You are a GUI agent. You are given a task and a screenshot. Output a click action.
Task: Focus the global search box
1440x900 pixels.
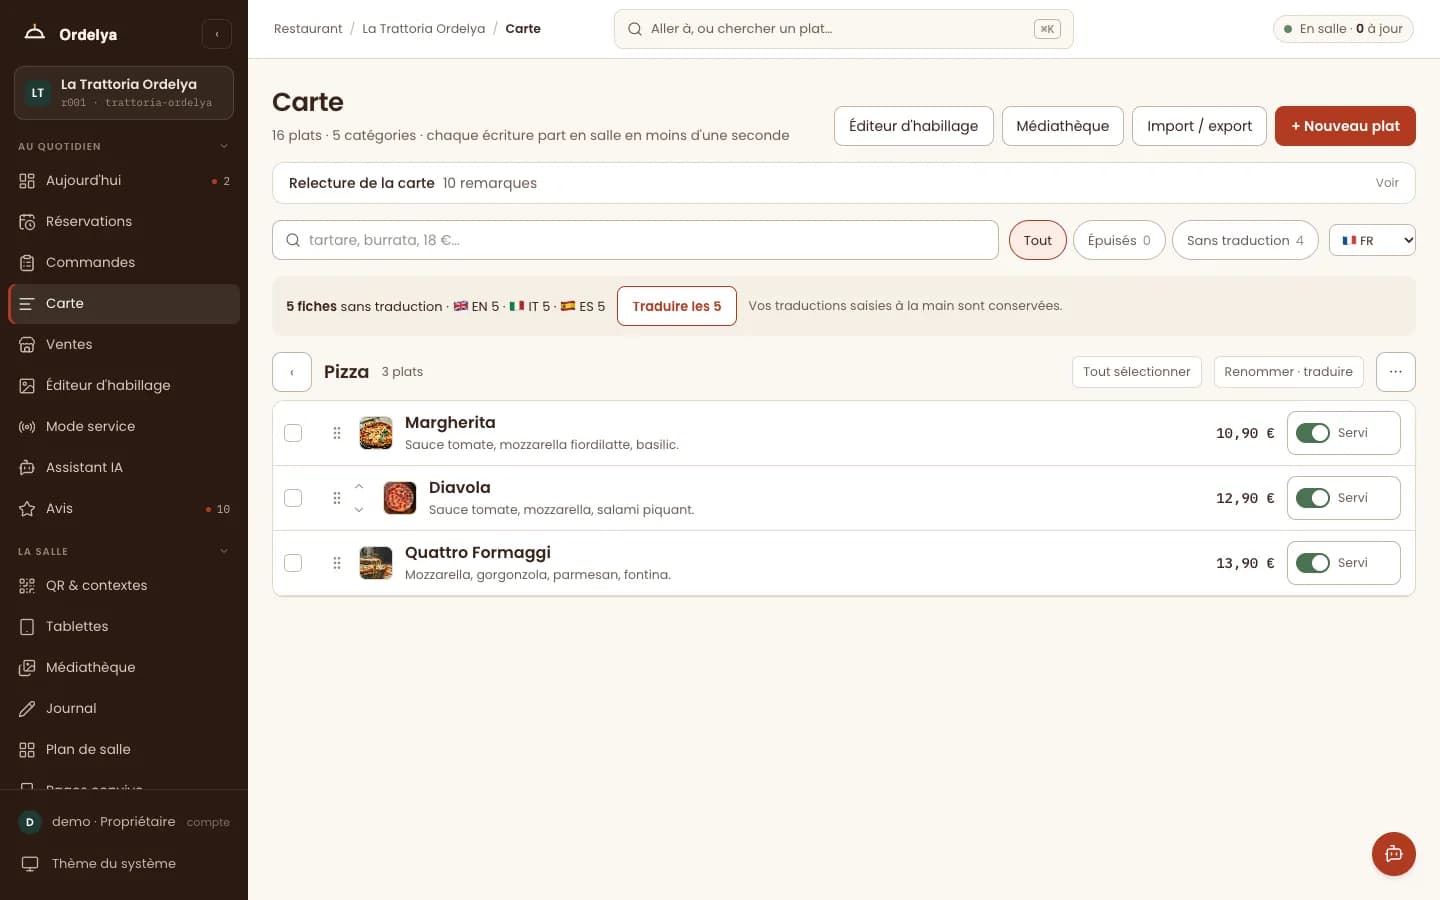pyautogui.click(x=843, y=29)
